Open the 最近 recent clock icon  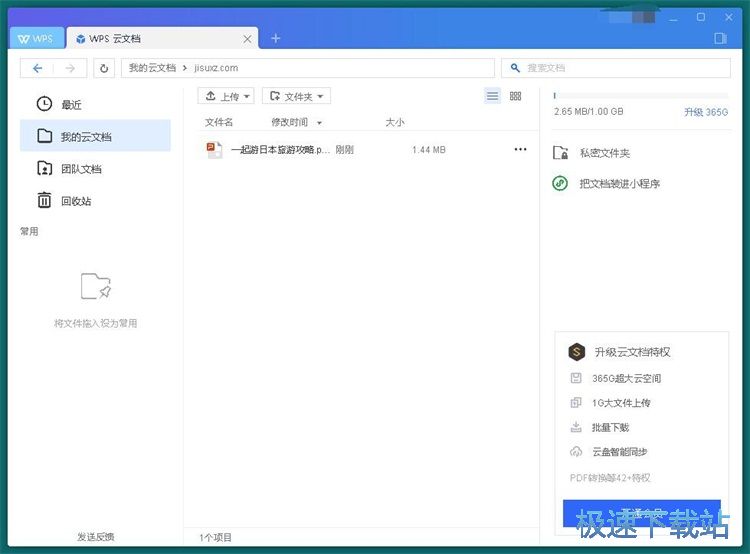click(44, 104)
